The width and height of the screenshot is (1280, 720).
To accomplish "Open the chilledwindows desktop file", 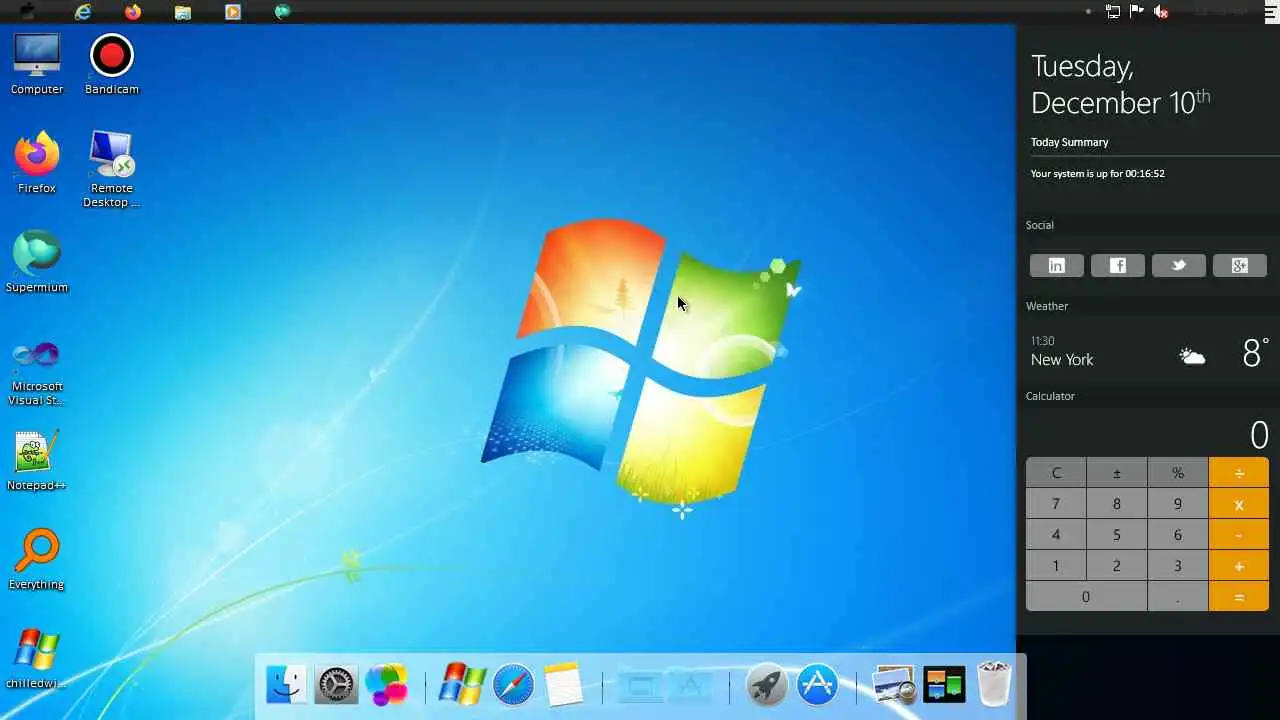I will pos(37,657).
